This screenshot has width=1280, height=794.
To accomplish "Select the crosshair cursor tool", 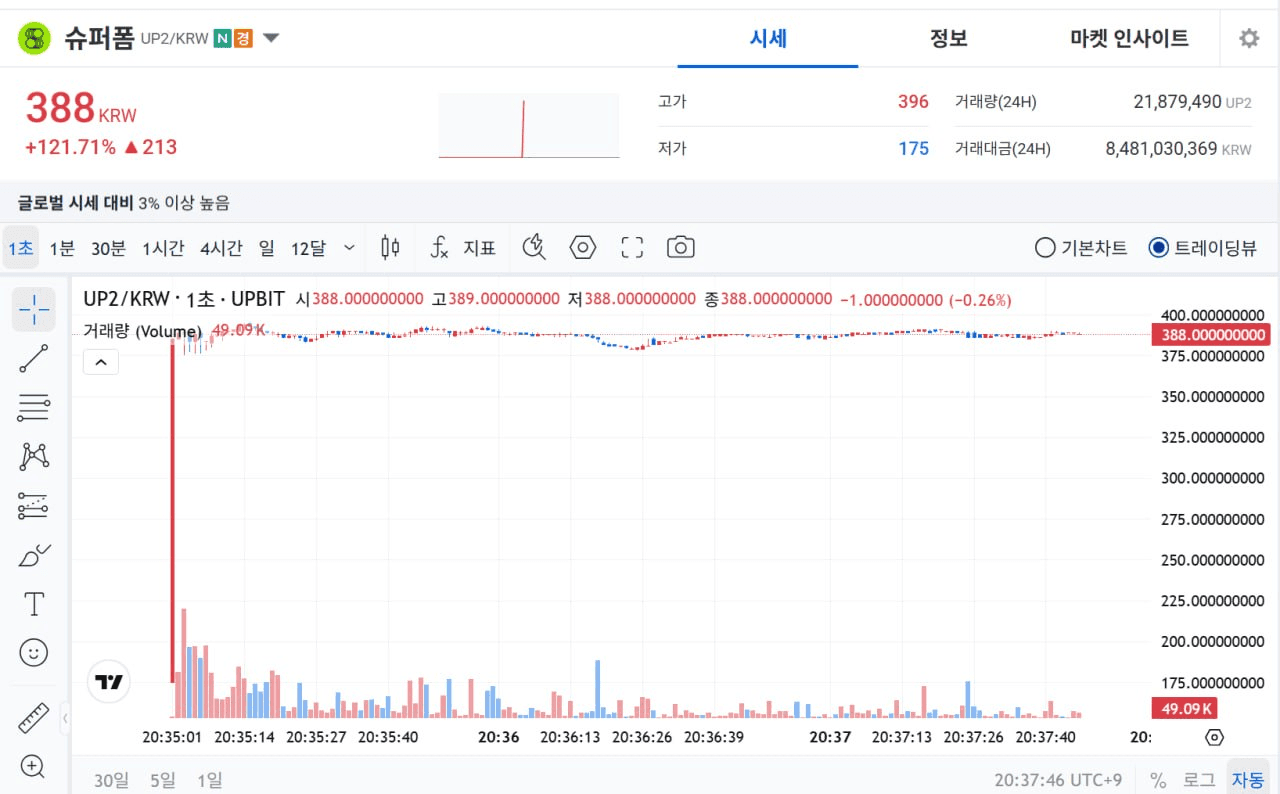I will point(34,309).
